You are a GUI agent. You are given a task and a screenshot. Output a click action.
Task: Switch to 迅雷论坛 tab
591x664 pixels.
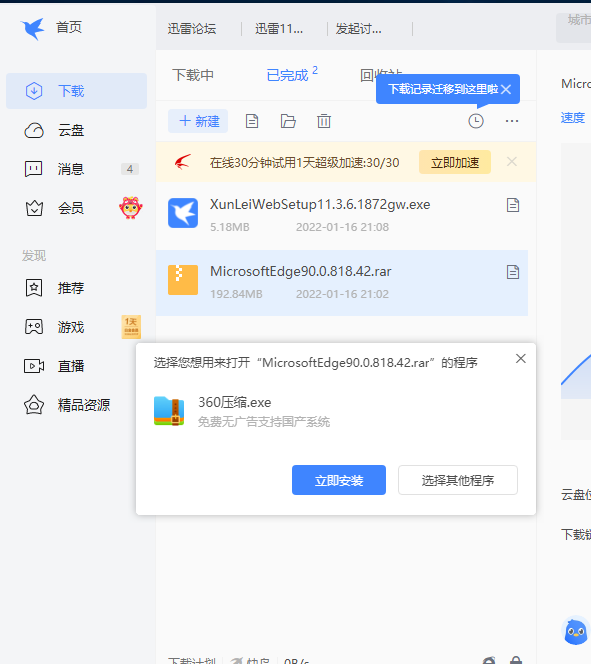(x=192, y=29)
